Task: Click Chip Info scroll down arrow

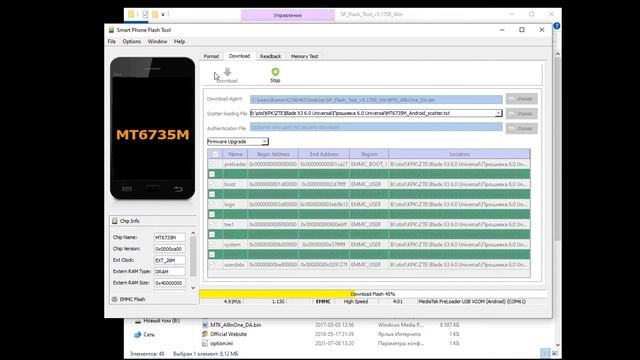Action: coord(193,288)
